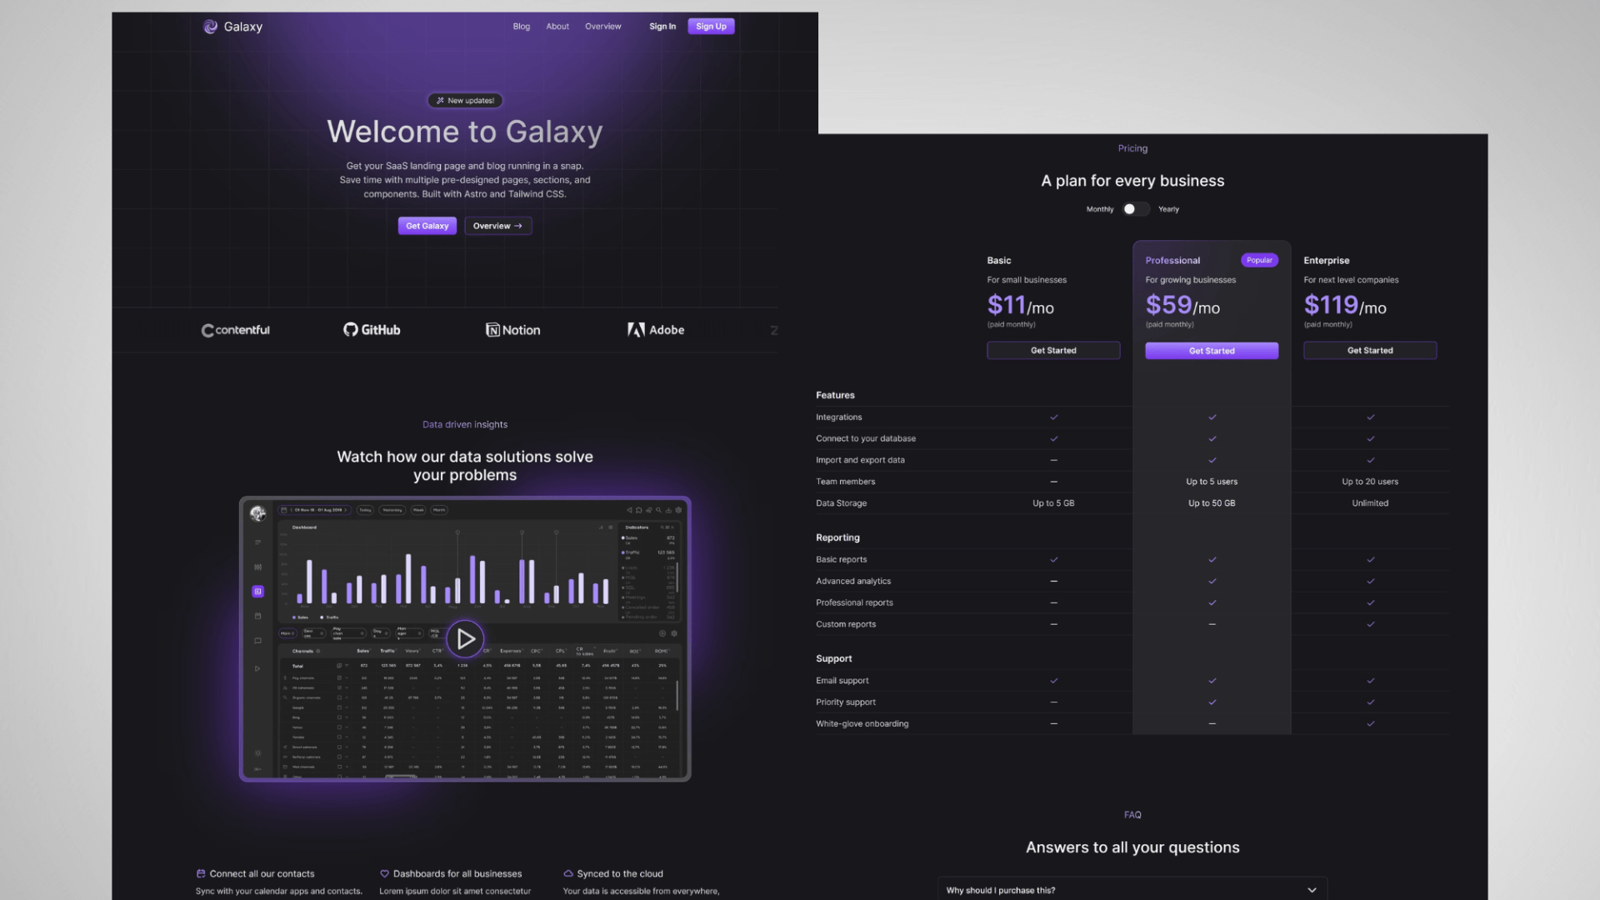This screenshot has height=900, width=1600.
Task: Click the GitHub logo
Action: (372, 330)
